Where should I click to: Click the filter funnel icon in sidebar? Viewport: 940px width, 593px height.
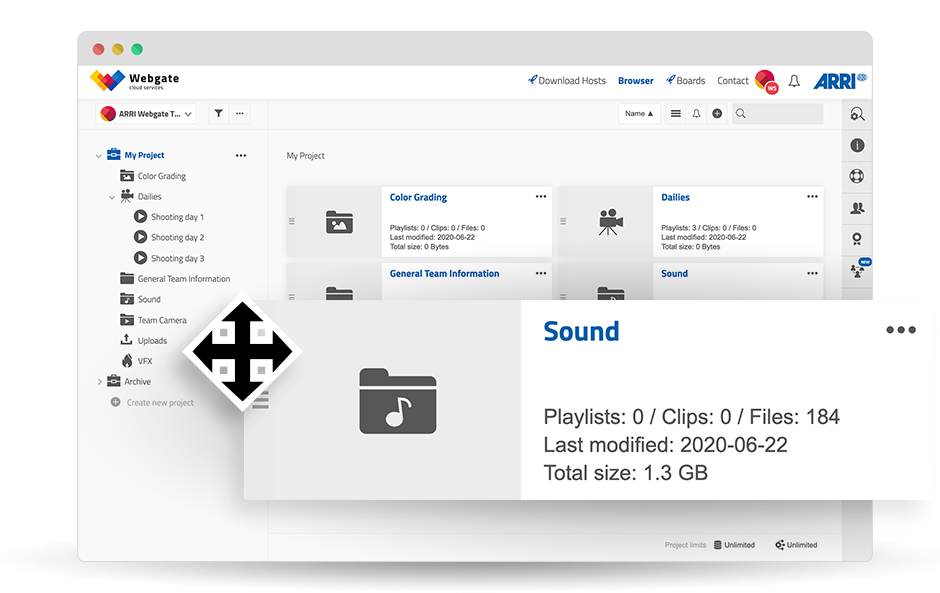(x=218, y=114)
